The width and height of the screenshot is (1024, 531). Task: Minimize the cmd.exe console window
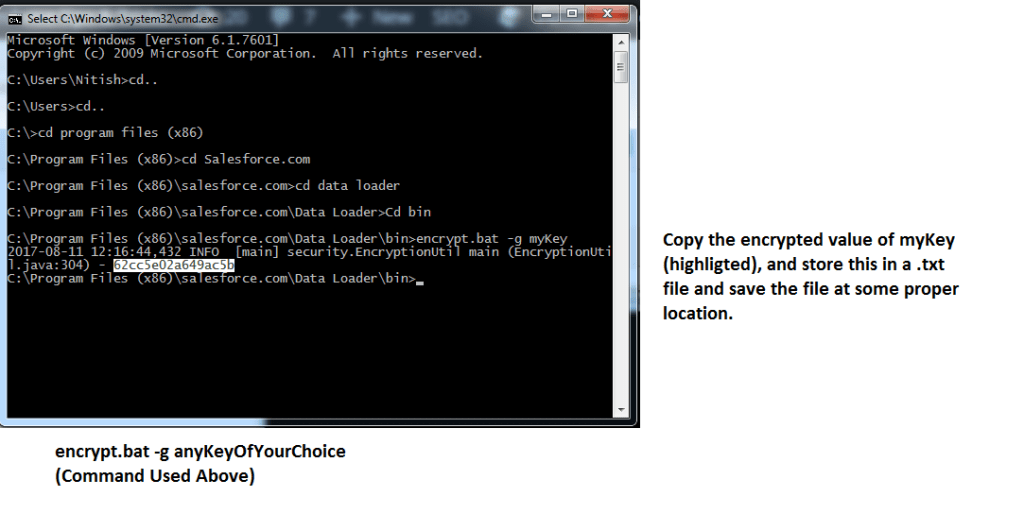click(x=546, y=14)
